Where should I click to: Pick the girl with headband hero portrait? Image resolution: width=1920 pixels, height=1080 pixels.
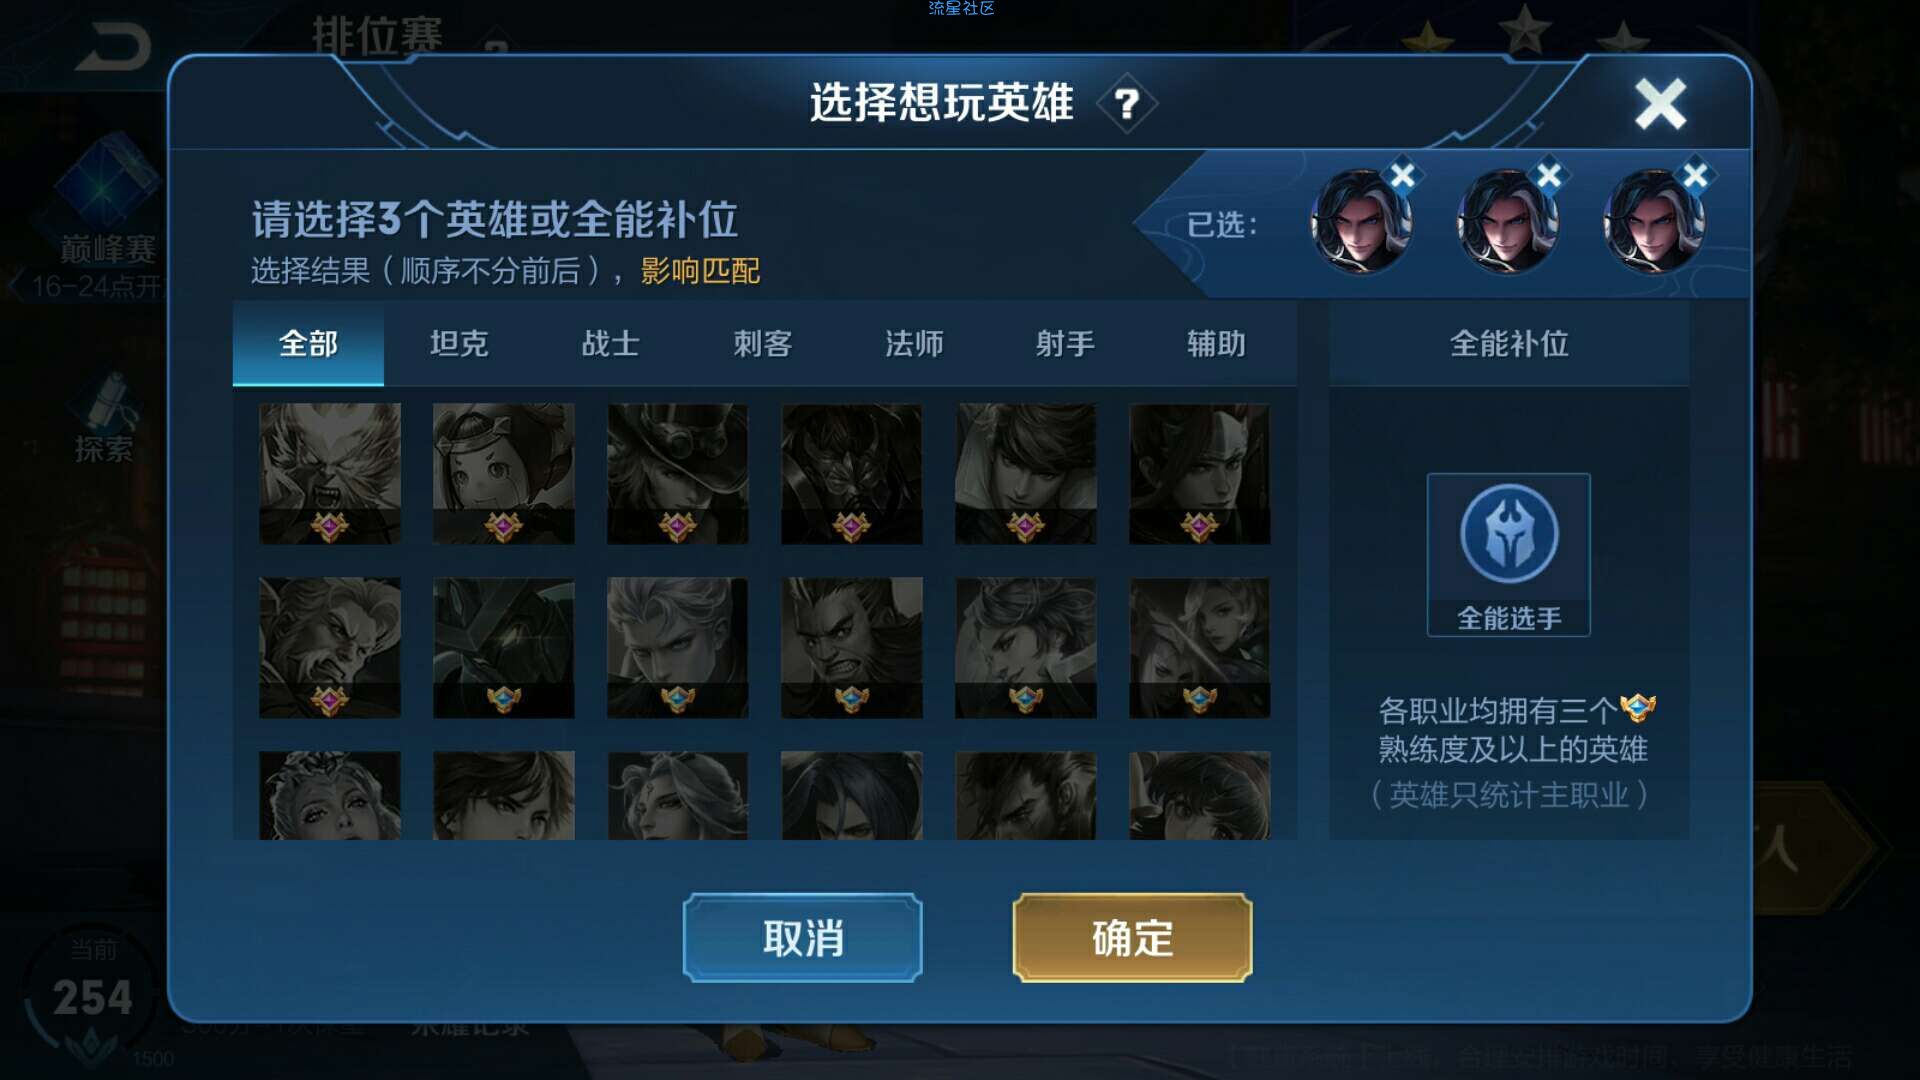point(503,474)
